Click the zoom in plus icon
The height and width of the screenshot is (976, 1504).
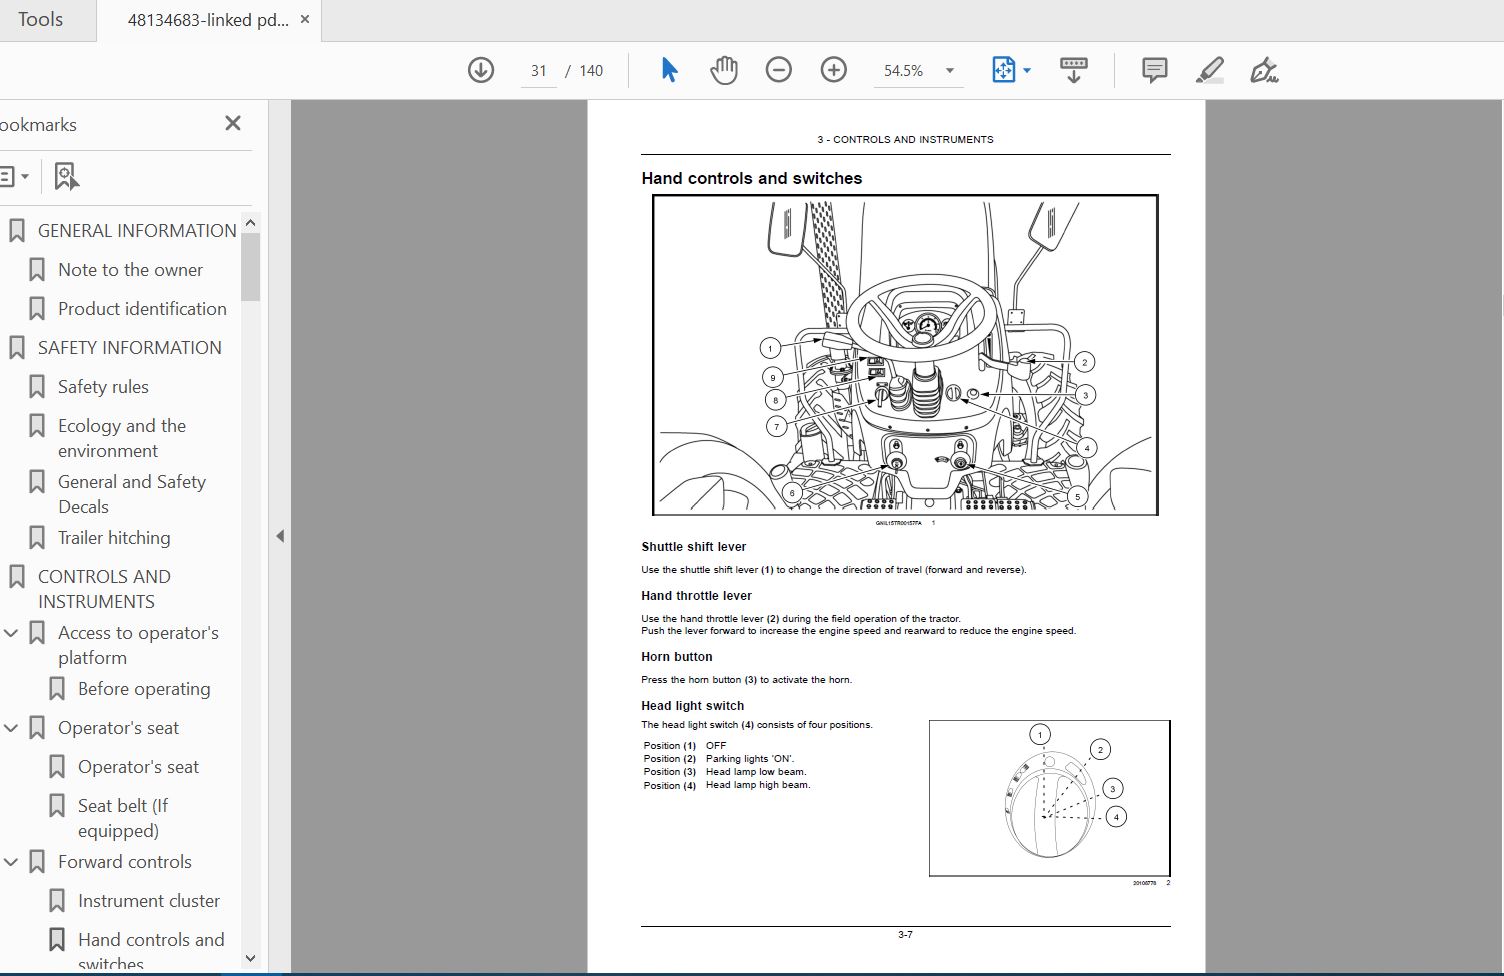833,70
